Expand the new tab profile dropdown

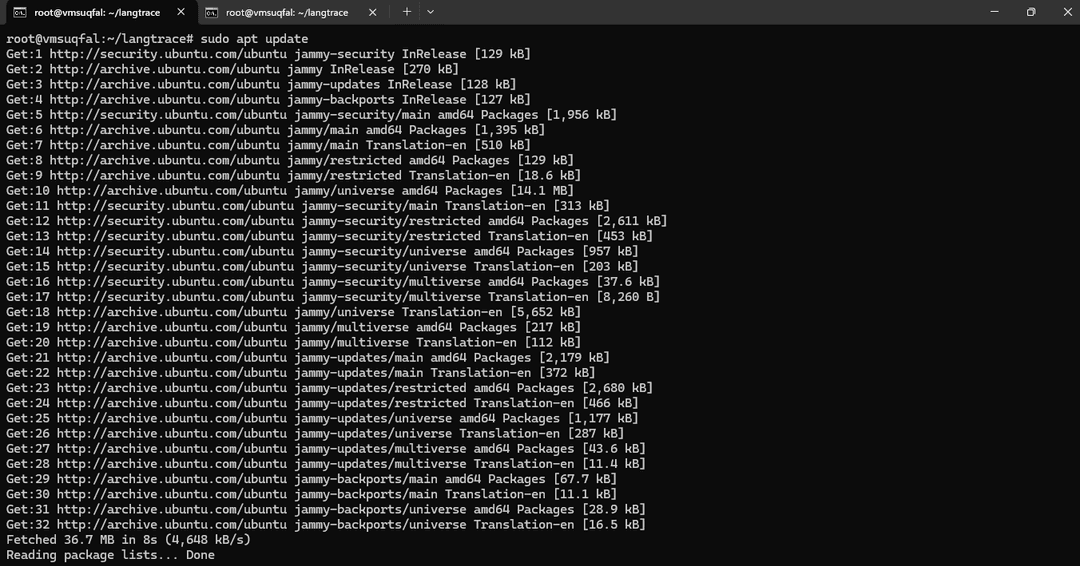point(431,12)
